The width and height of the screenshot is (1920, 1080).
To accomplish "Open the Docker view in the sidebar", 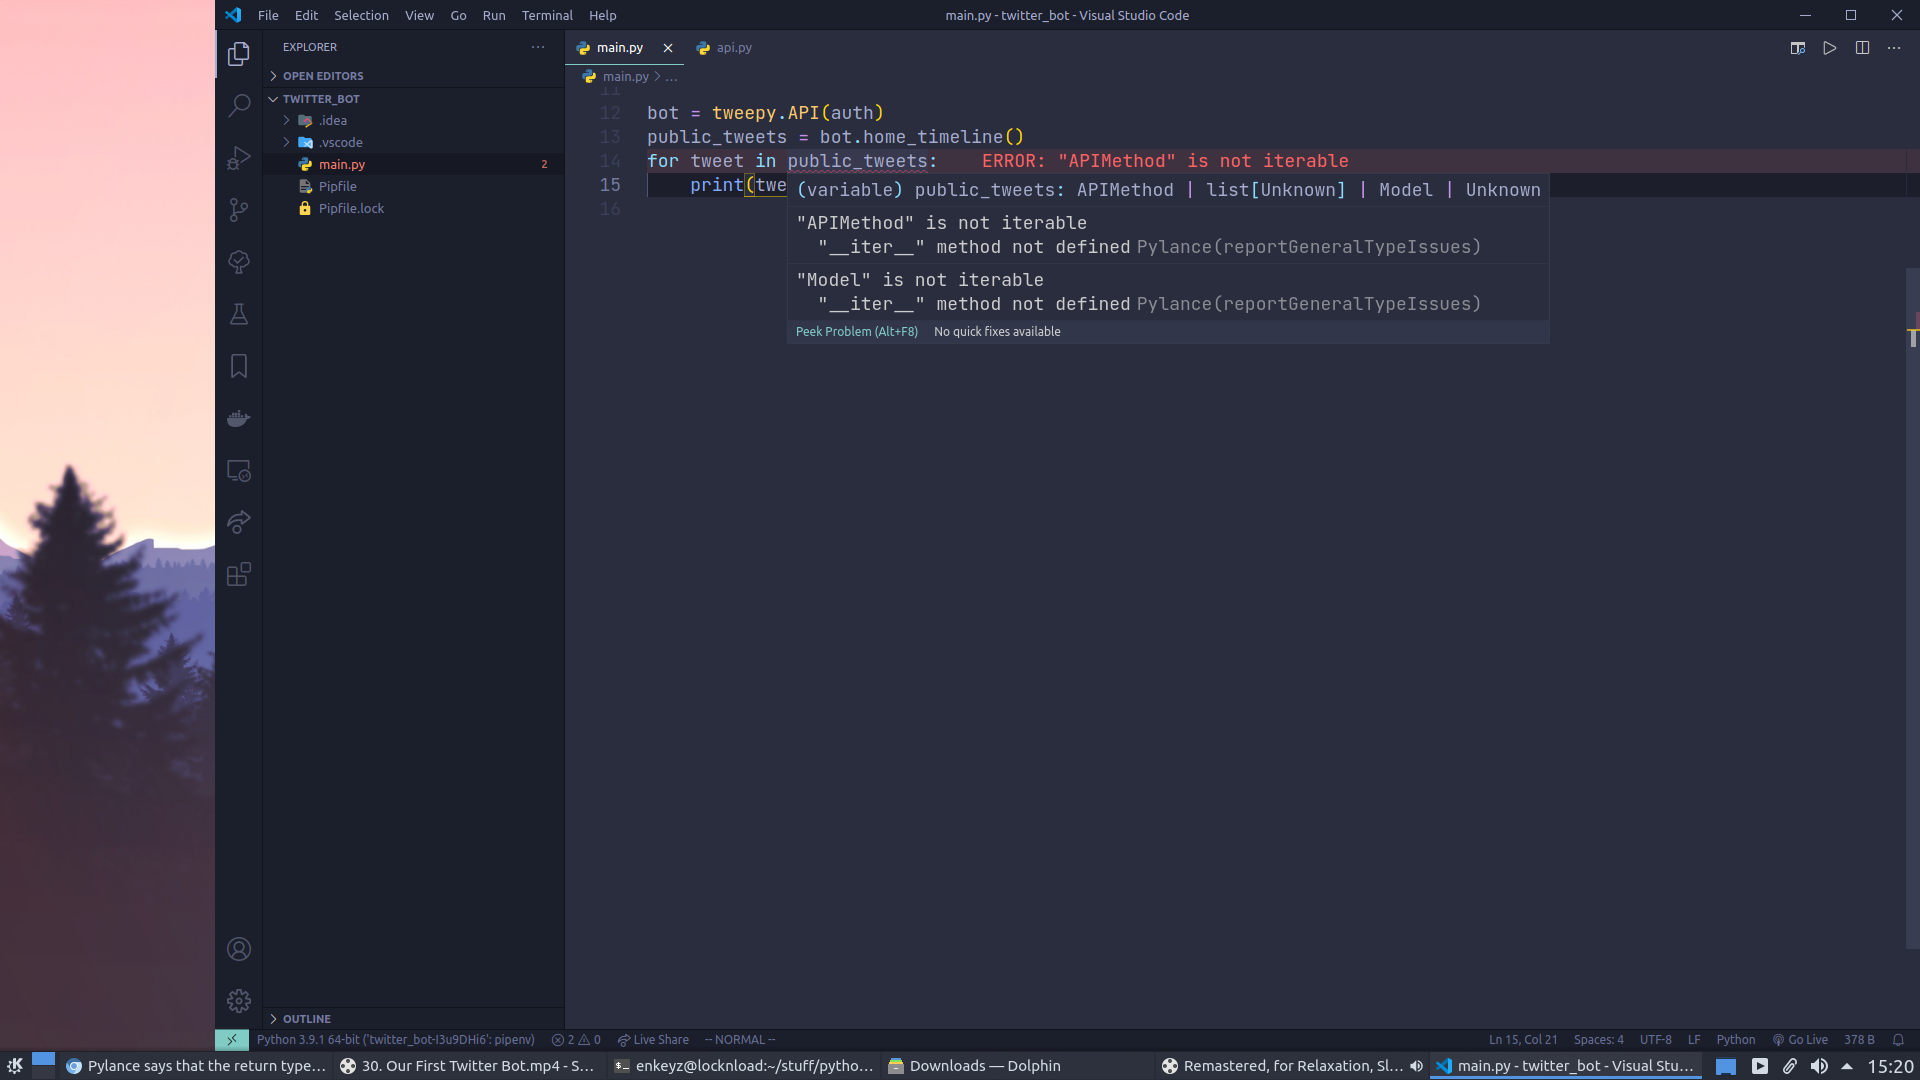I will (238, 418).
